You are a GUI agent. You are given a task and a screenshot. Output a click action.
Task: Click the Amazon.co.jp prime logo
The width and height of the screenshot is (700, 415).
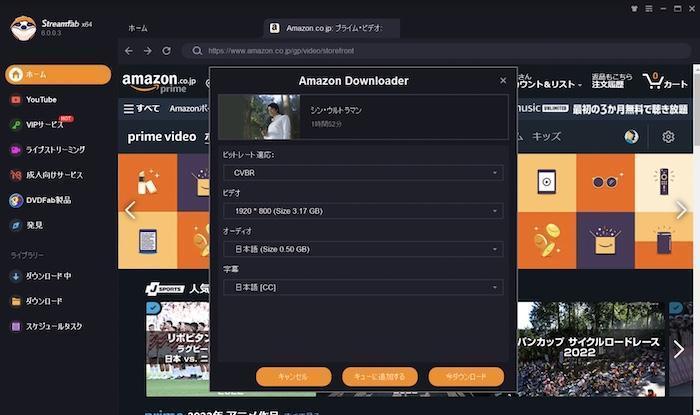(x=159, y=83)
